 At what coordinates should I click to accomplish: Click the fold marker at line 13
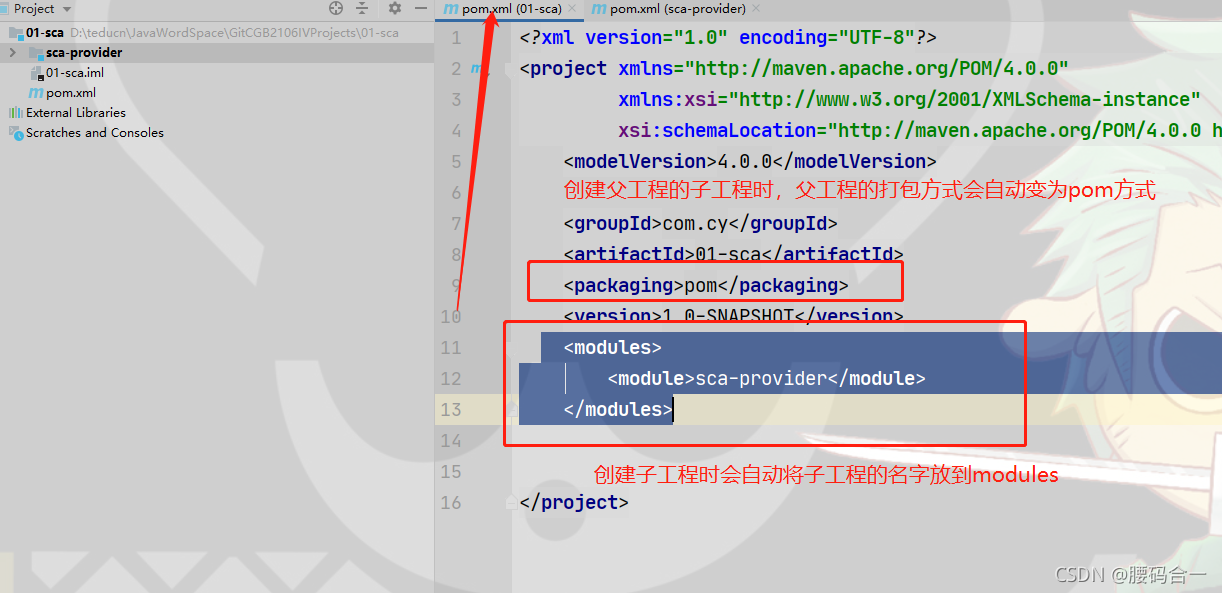click(x=512, y=409)
